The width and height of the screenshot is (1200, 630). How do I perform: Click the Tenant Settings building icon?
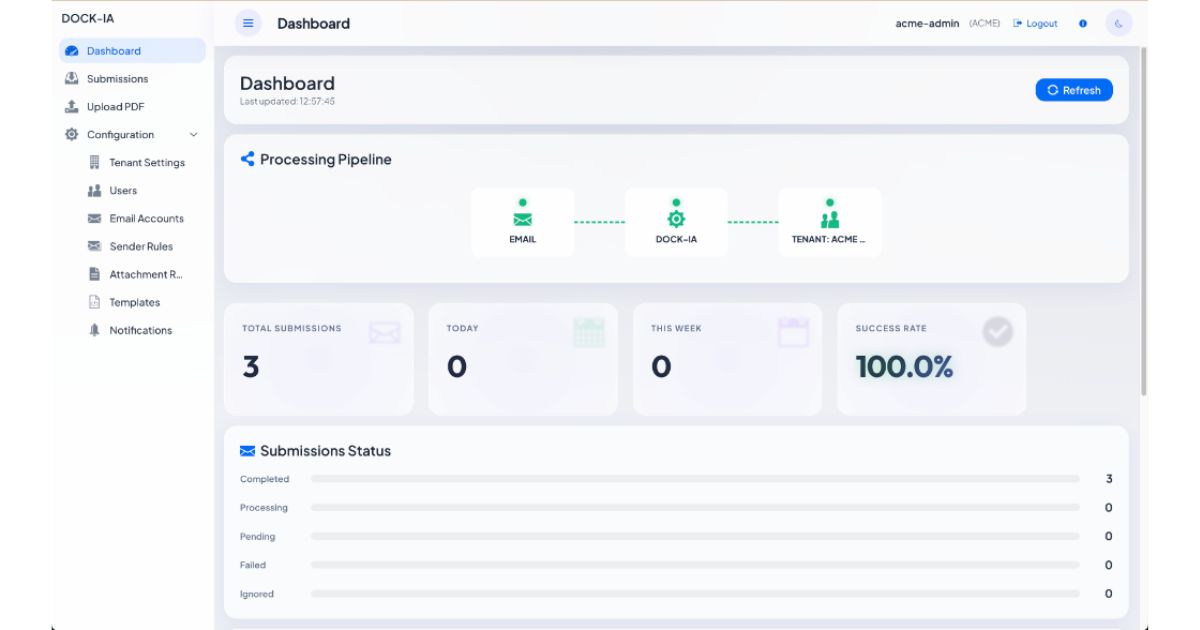(x=95, y=162)
